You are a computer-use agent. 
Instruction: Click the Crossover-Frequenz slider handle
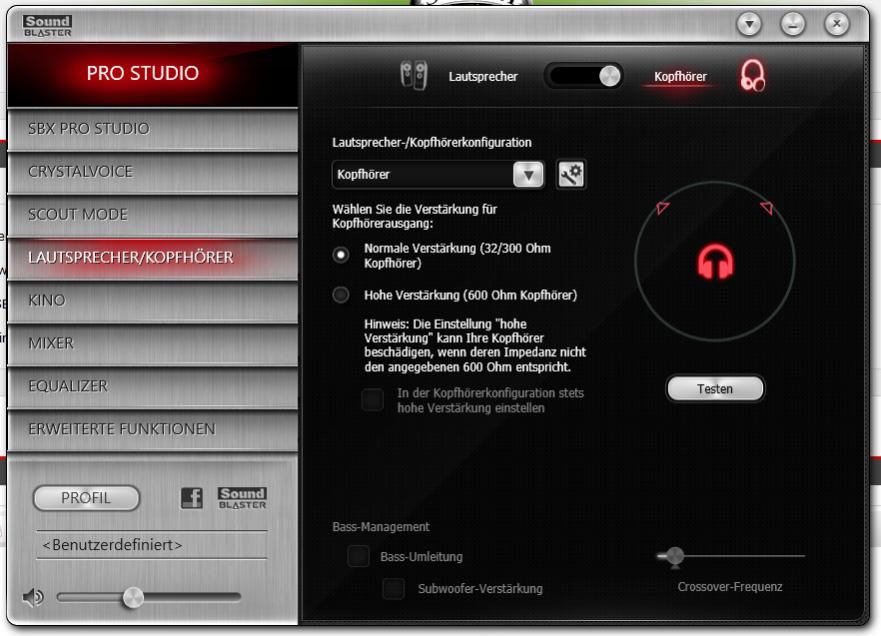pyautogui.click(x=674, y=557)
